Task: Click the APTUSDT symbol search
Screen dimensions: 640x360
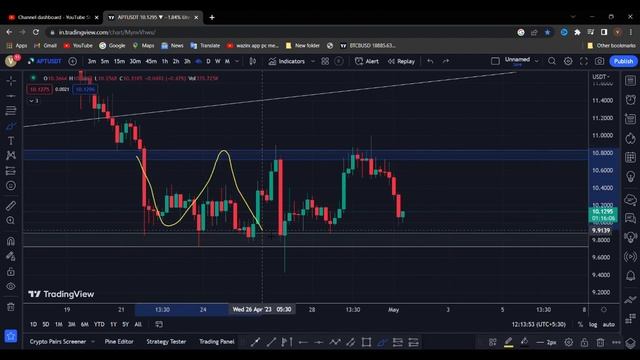Action: click(44, 61)
